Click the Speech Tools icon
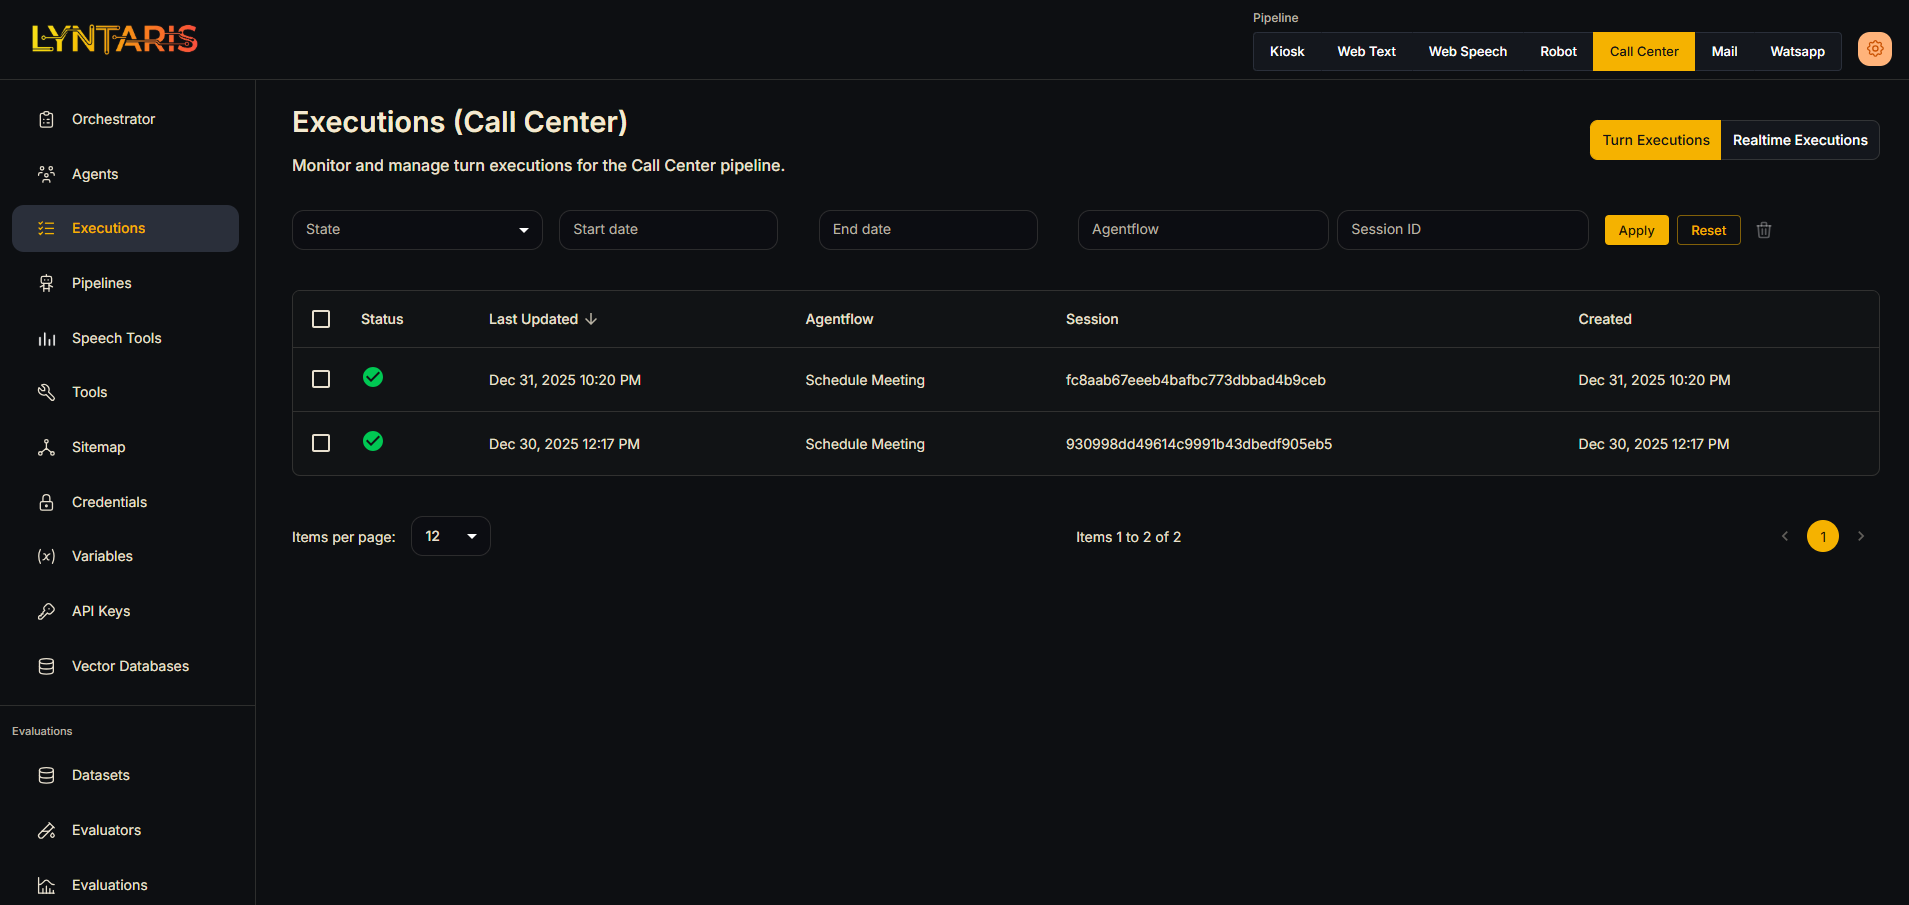1909x905 pixels. 46,338
